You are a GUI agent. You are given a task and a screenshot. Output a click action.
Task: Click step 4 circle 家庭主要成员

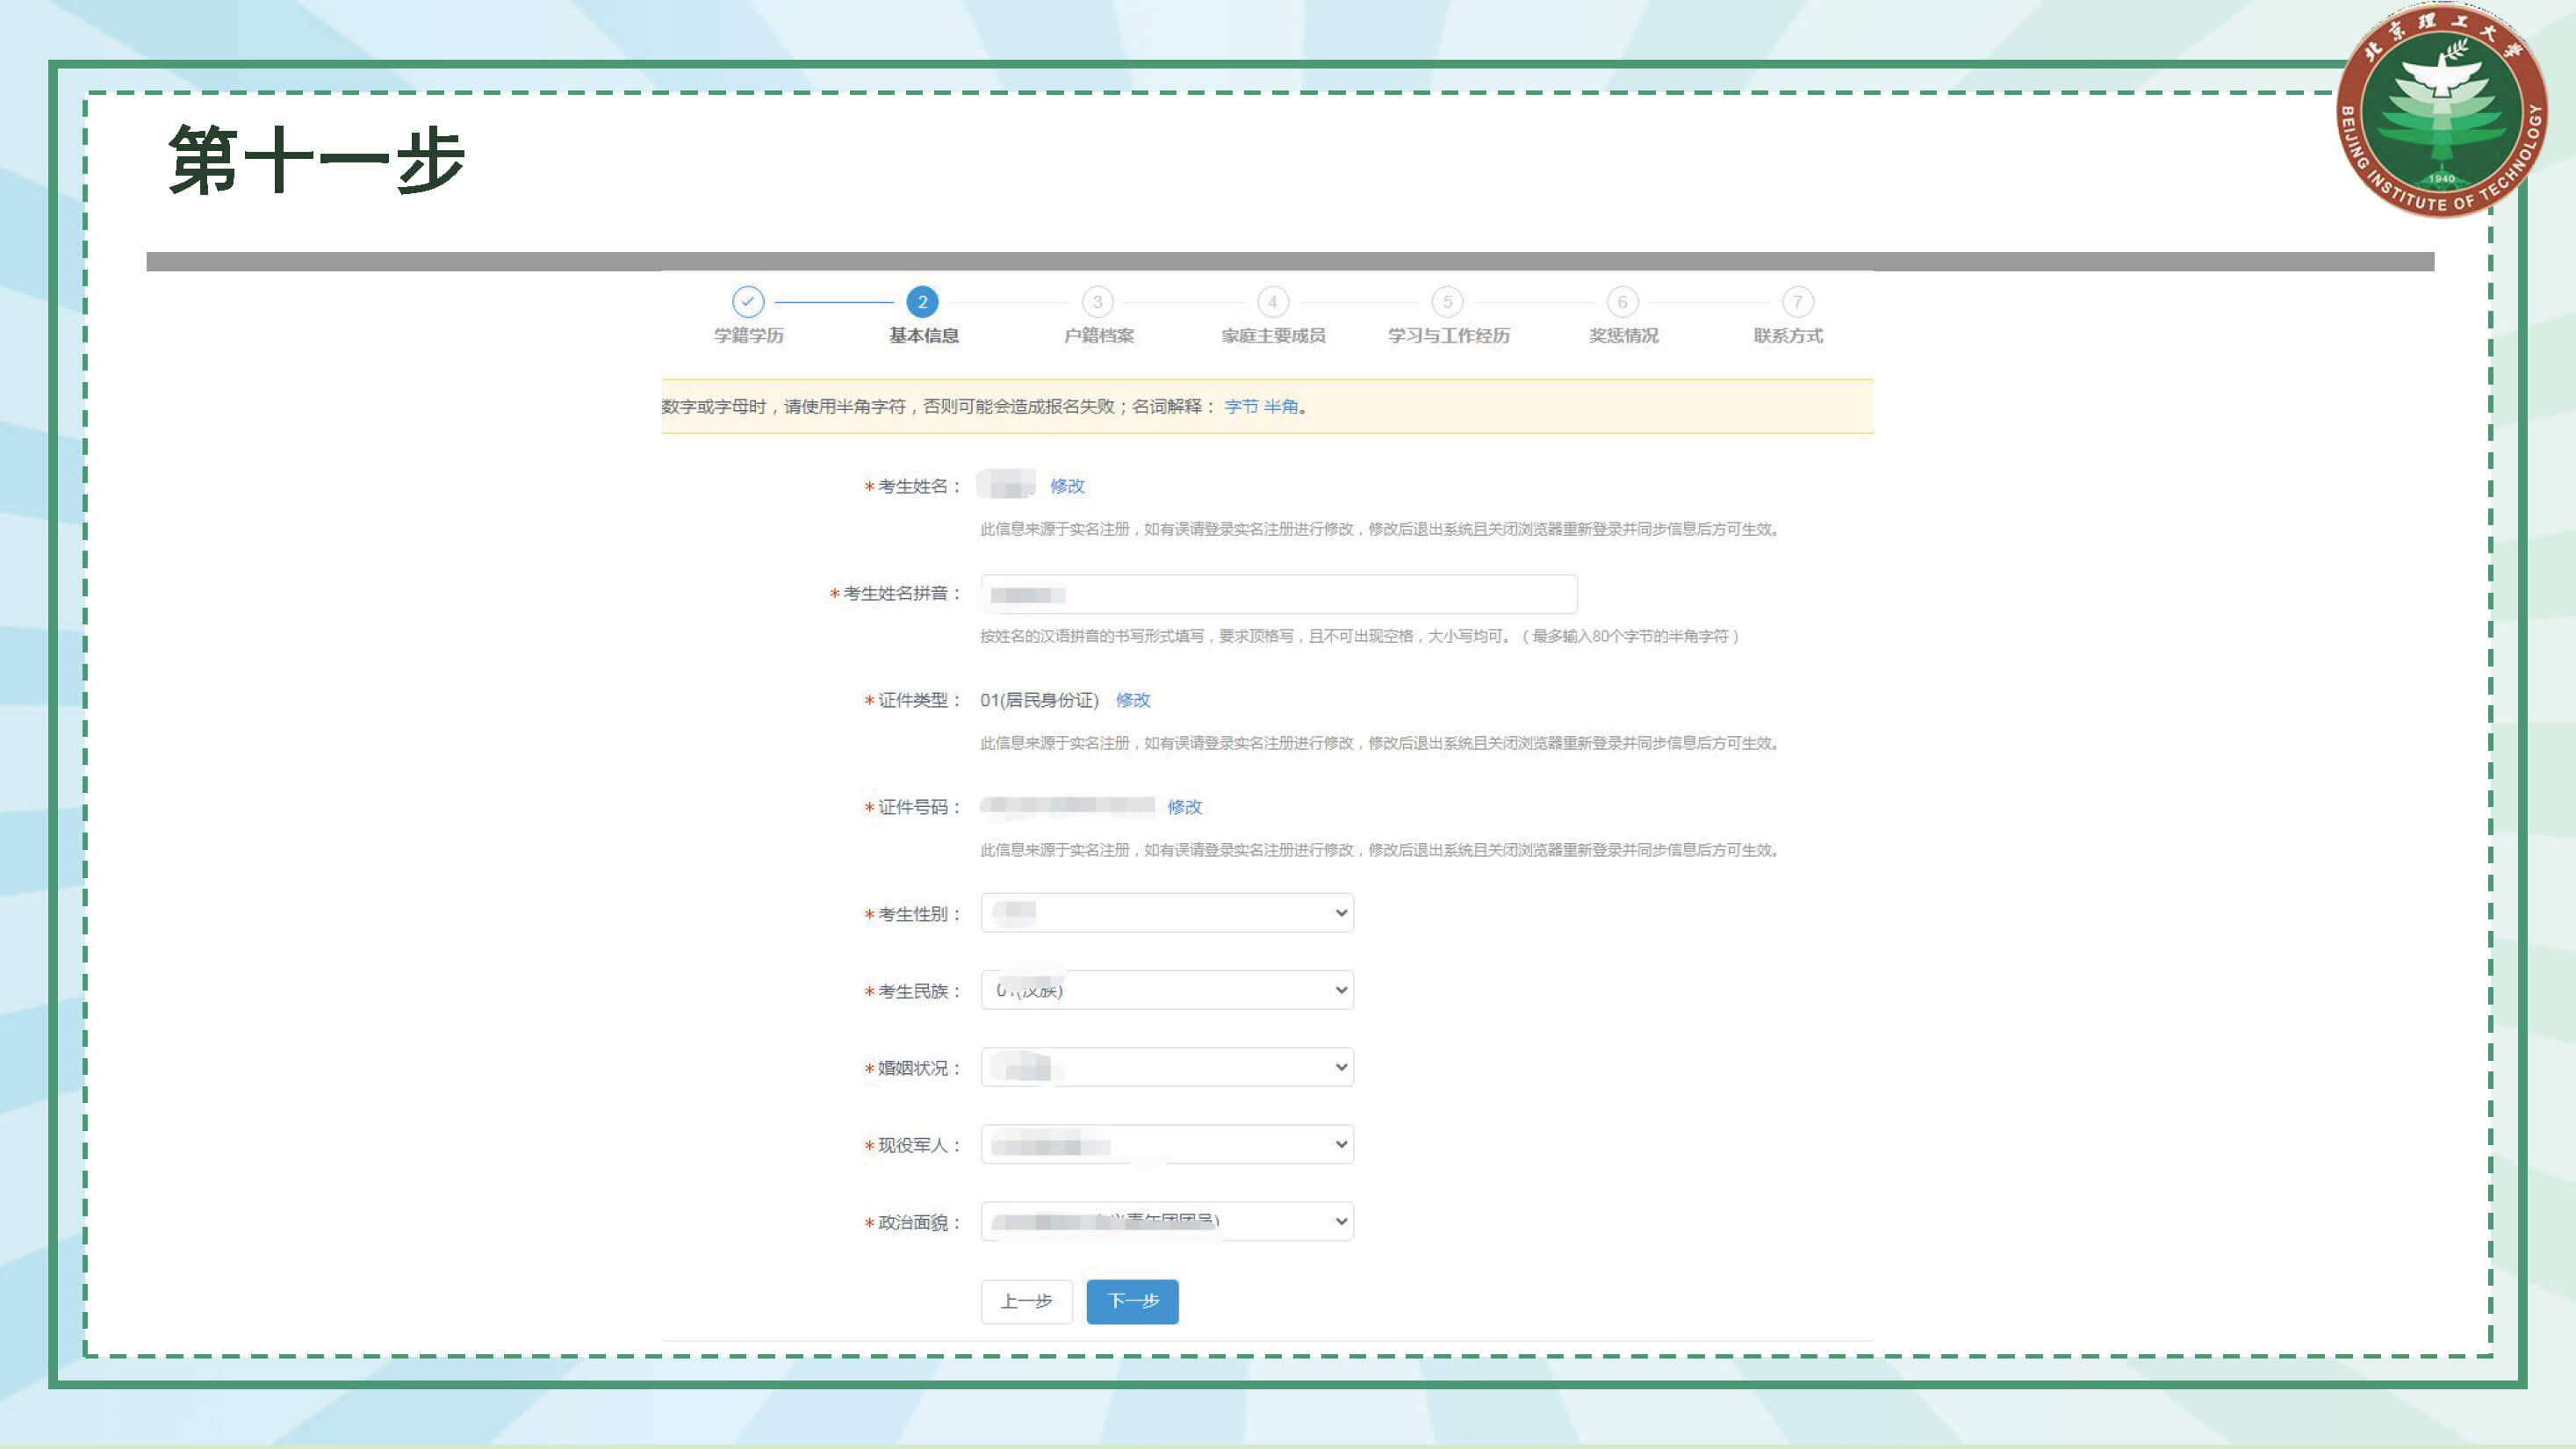coord(1272,301)
